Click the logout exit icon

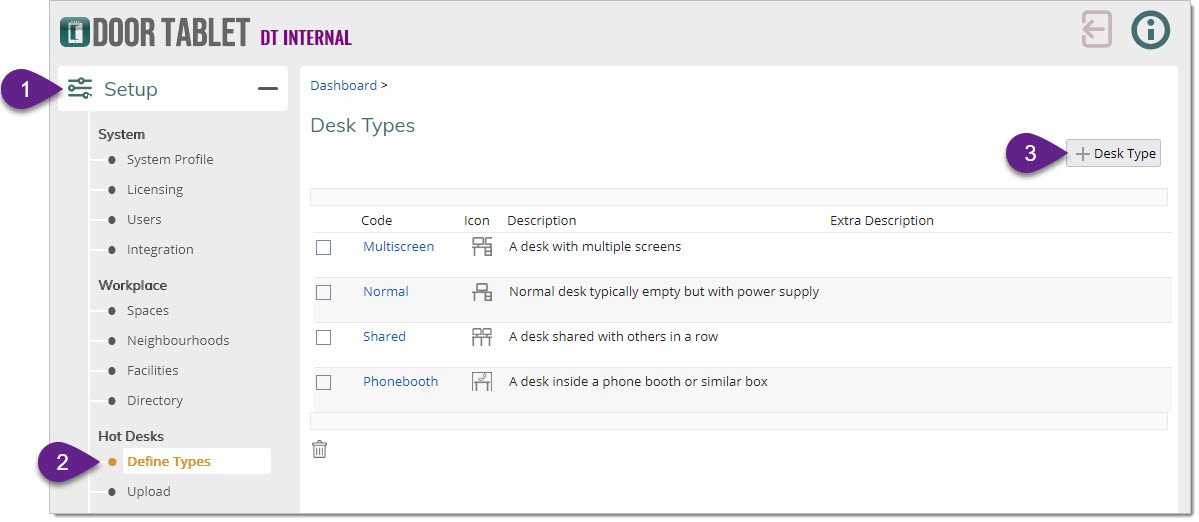1097,30
